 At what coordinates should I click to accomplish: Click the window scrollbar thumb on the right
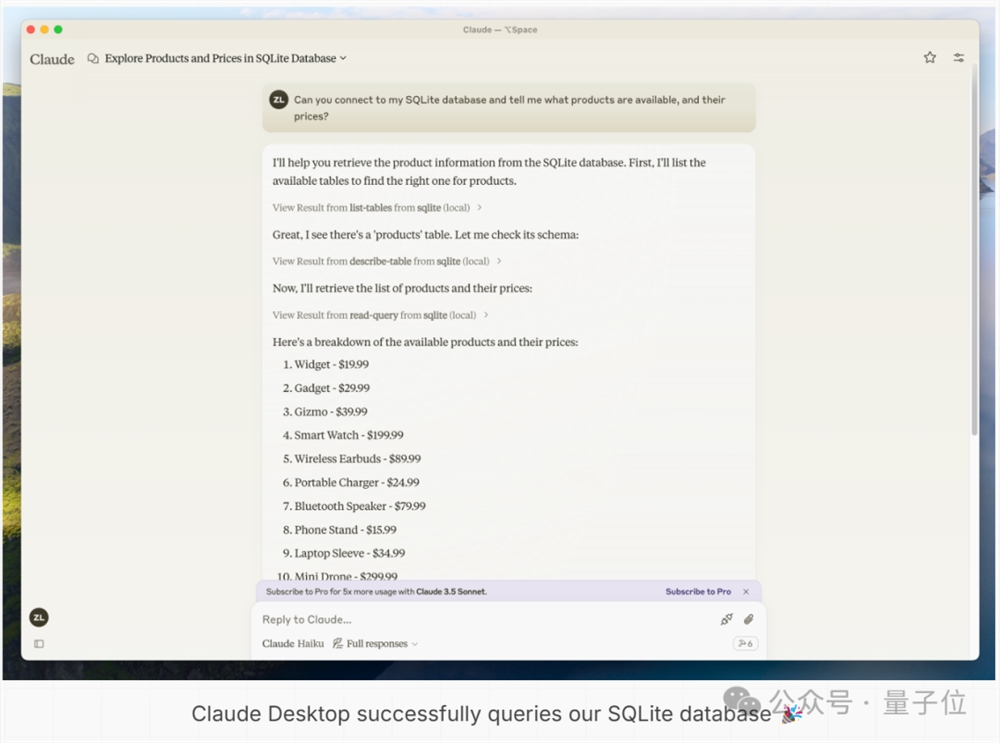pyautogui.click(x=974, y=249)
